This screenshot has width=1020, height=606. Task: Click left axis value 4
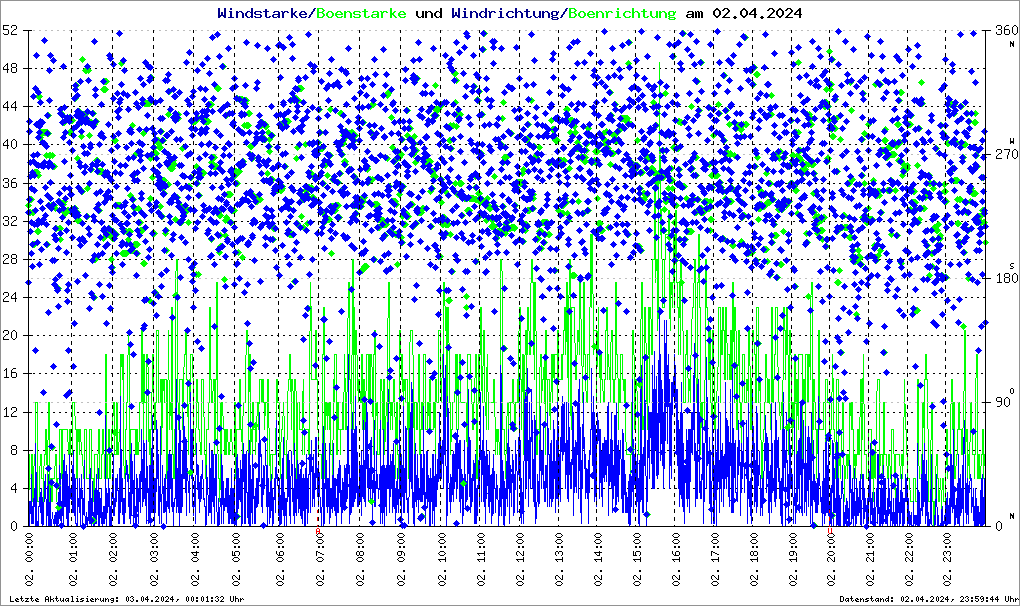(x=14, y=488)
